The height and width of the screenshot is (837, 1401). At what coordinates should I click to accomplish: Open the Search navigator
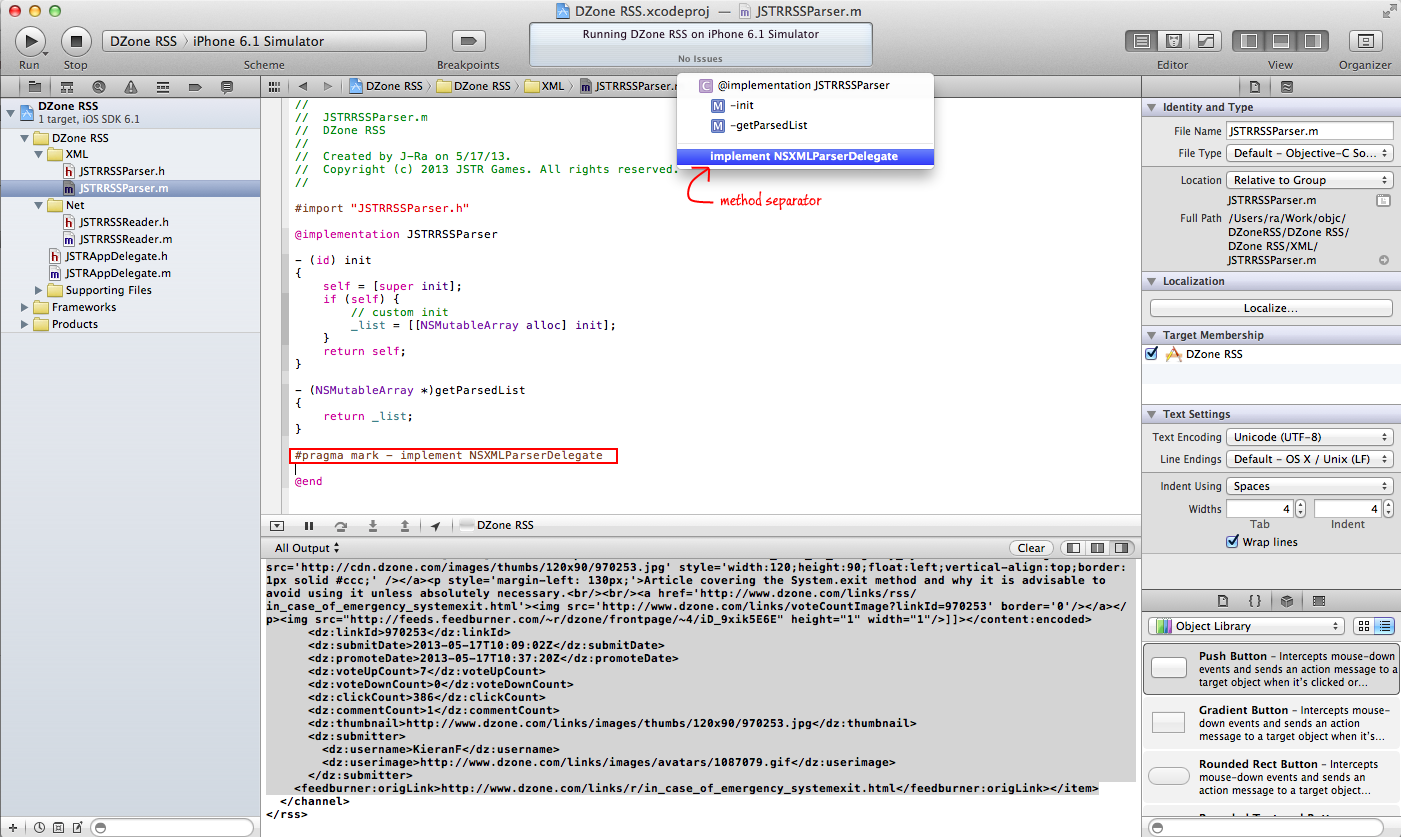(99, 87)
